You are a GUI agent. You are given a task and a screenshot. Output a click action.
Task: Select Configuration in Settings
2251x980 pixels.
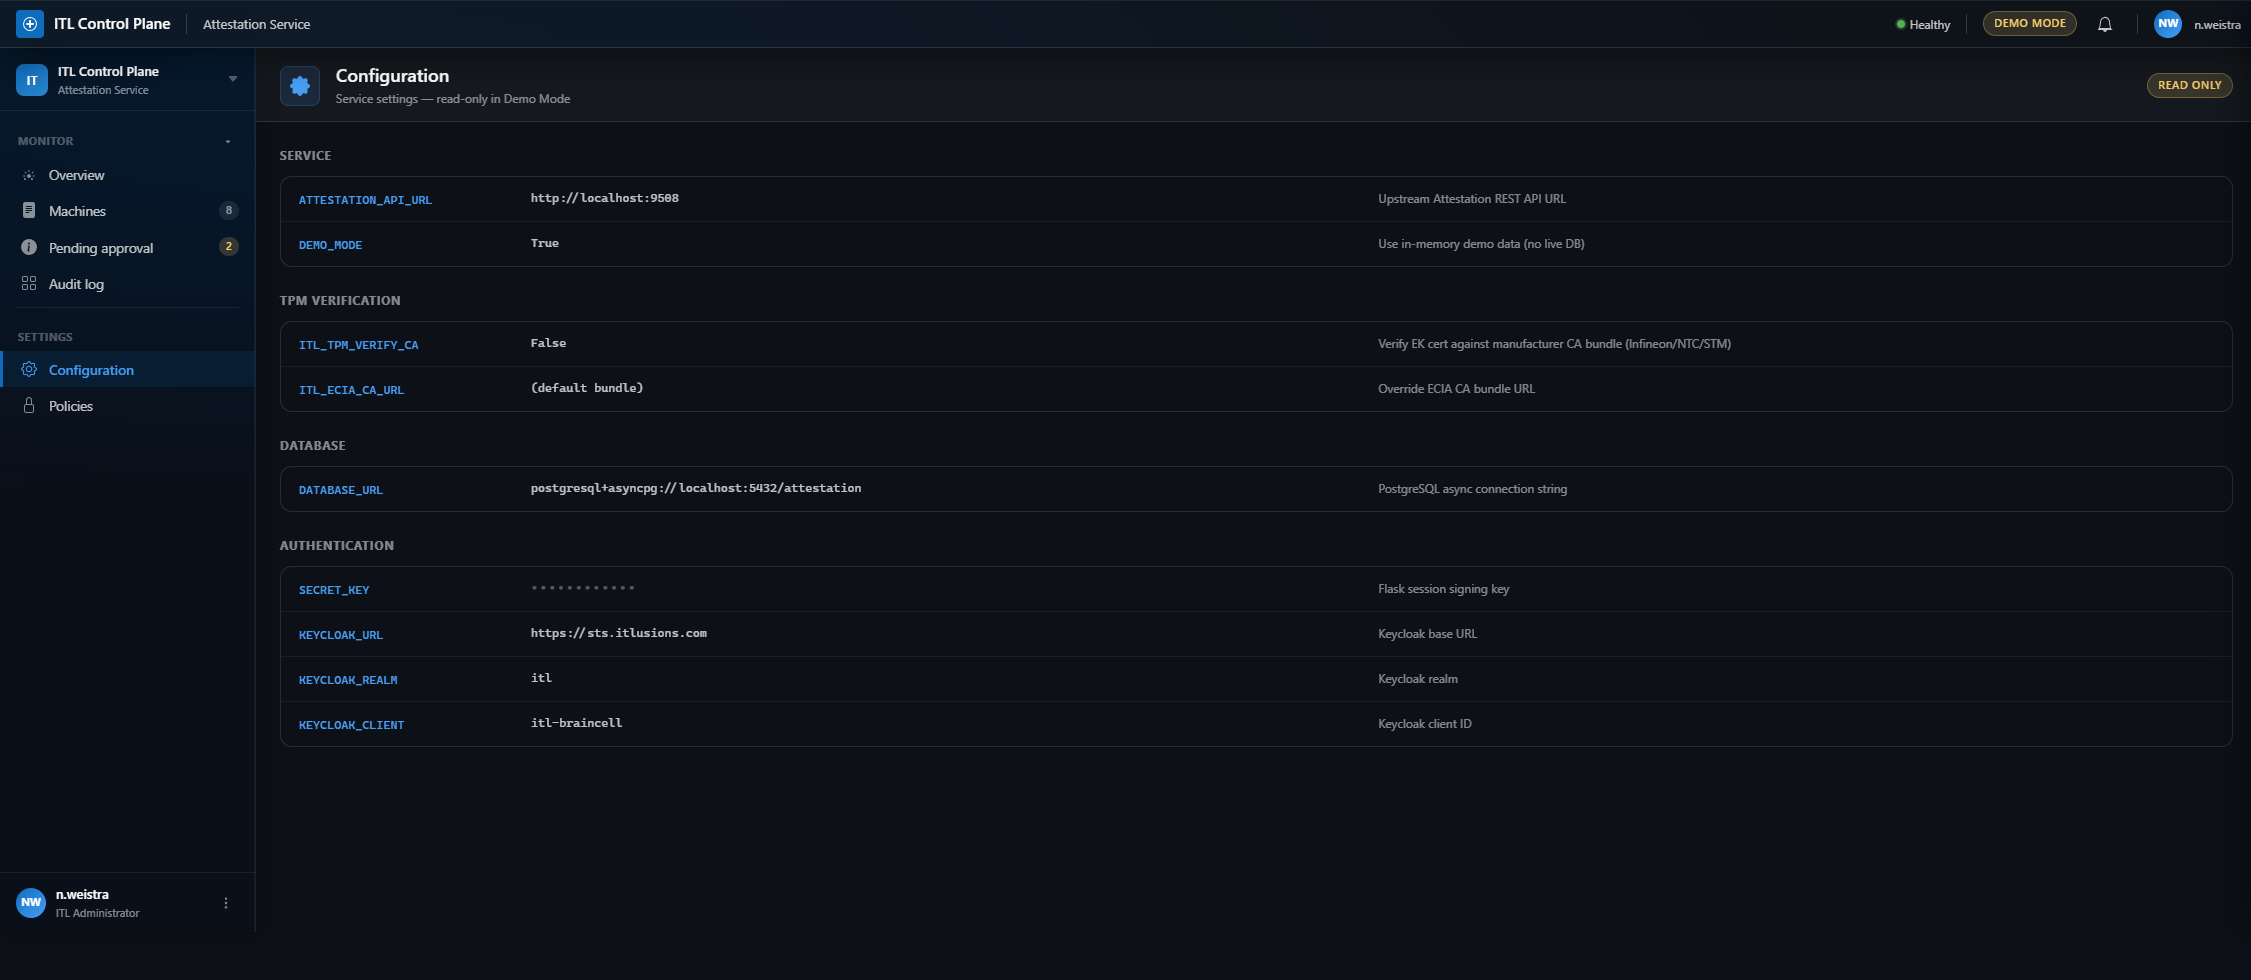[128, 370]
